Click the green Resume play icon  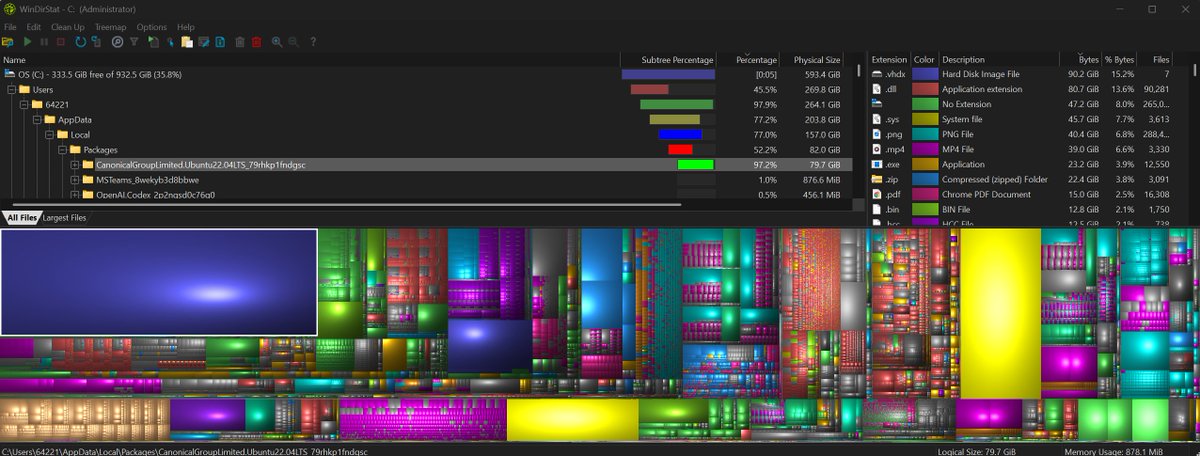27,42
